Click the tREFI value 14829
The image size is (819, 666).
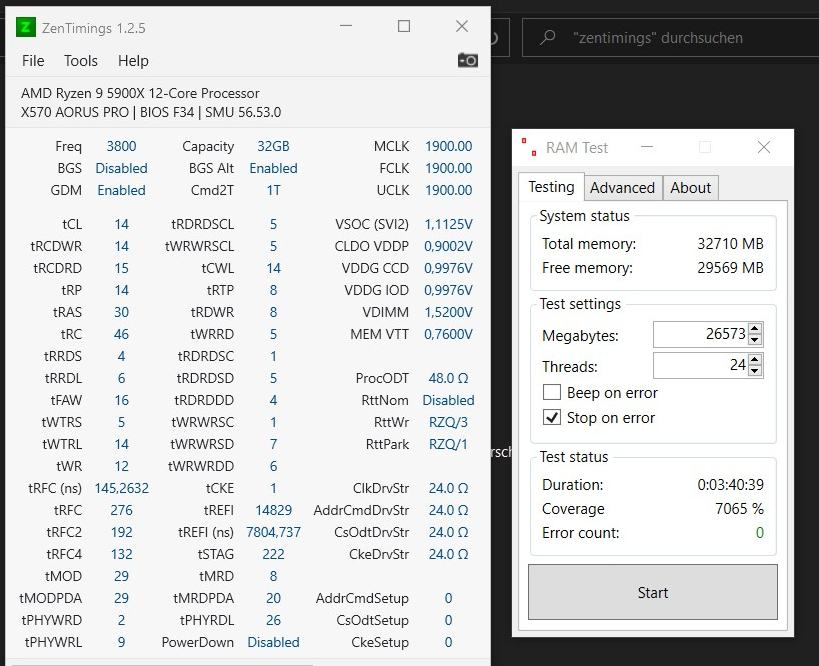[274, 510]
